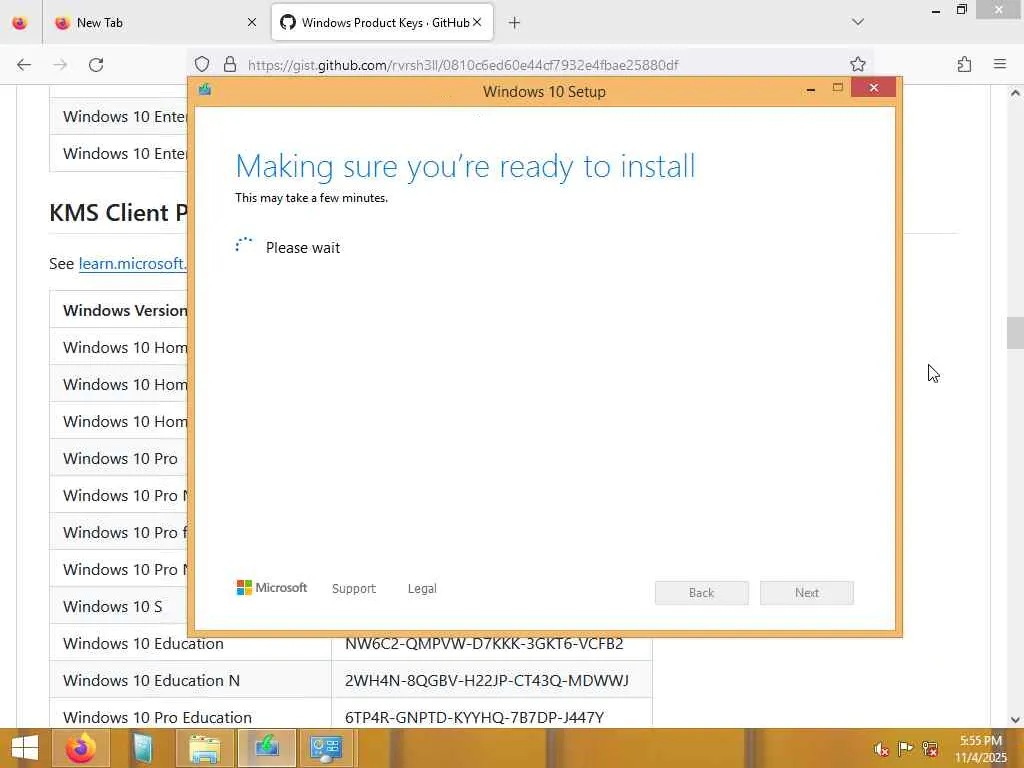Open the Support link in Setup
Viewport: 1024px width, 768px height.
354,588
